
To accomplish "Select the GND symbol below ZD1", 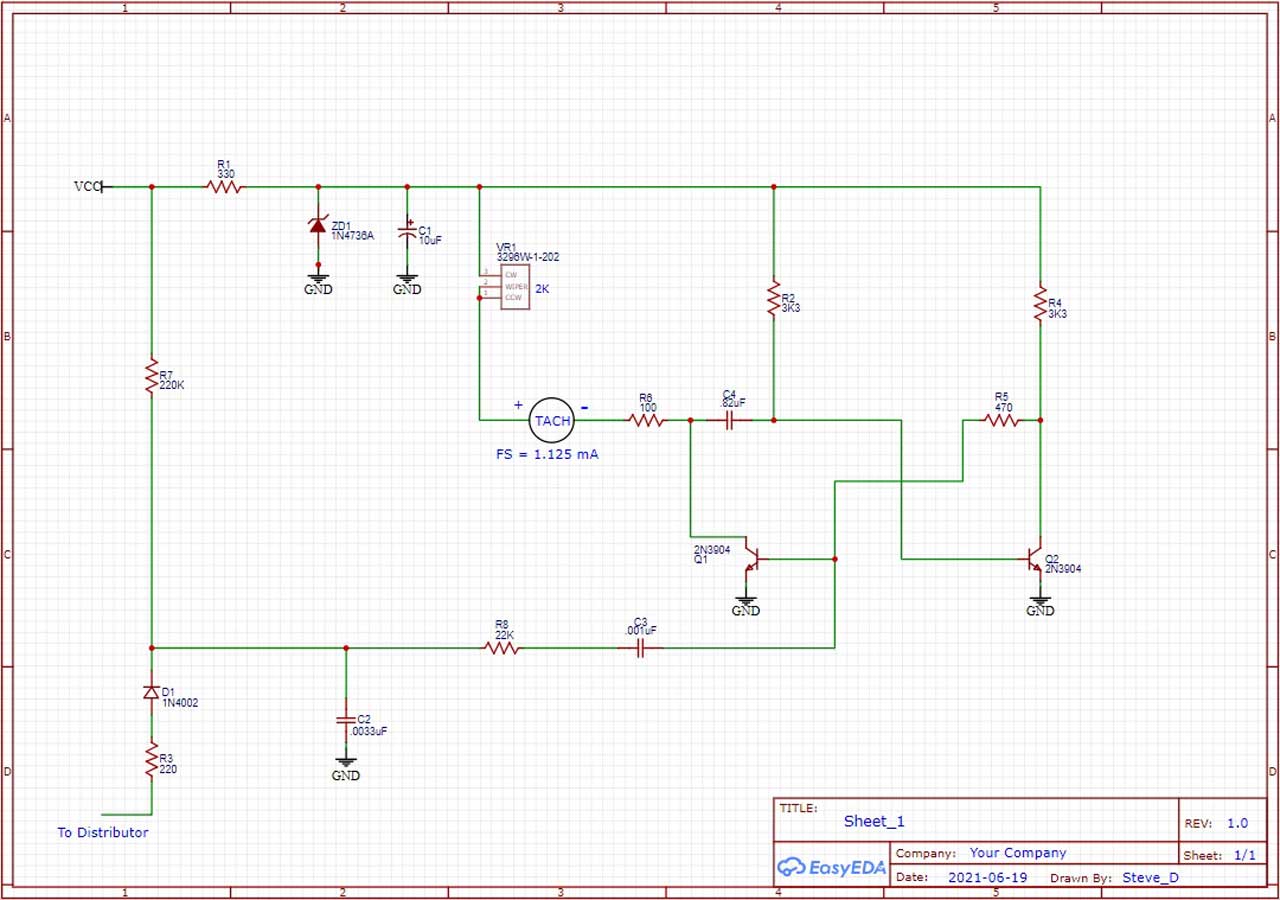I will [319, 282].
